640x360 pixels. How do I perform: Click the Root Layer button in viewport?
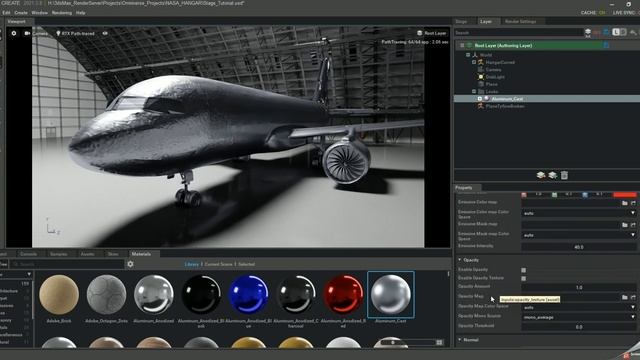click(x=431, y=33)
